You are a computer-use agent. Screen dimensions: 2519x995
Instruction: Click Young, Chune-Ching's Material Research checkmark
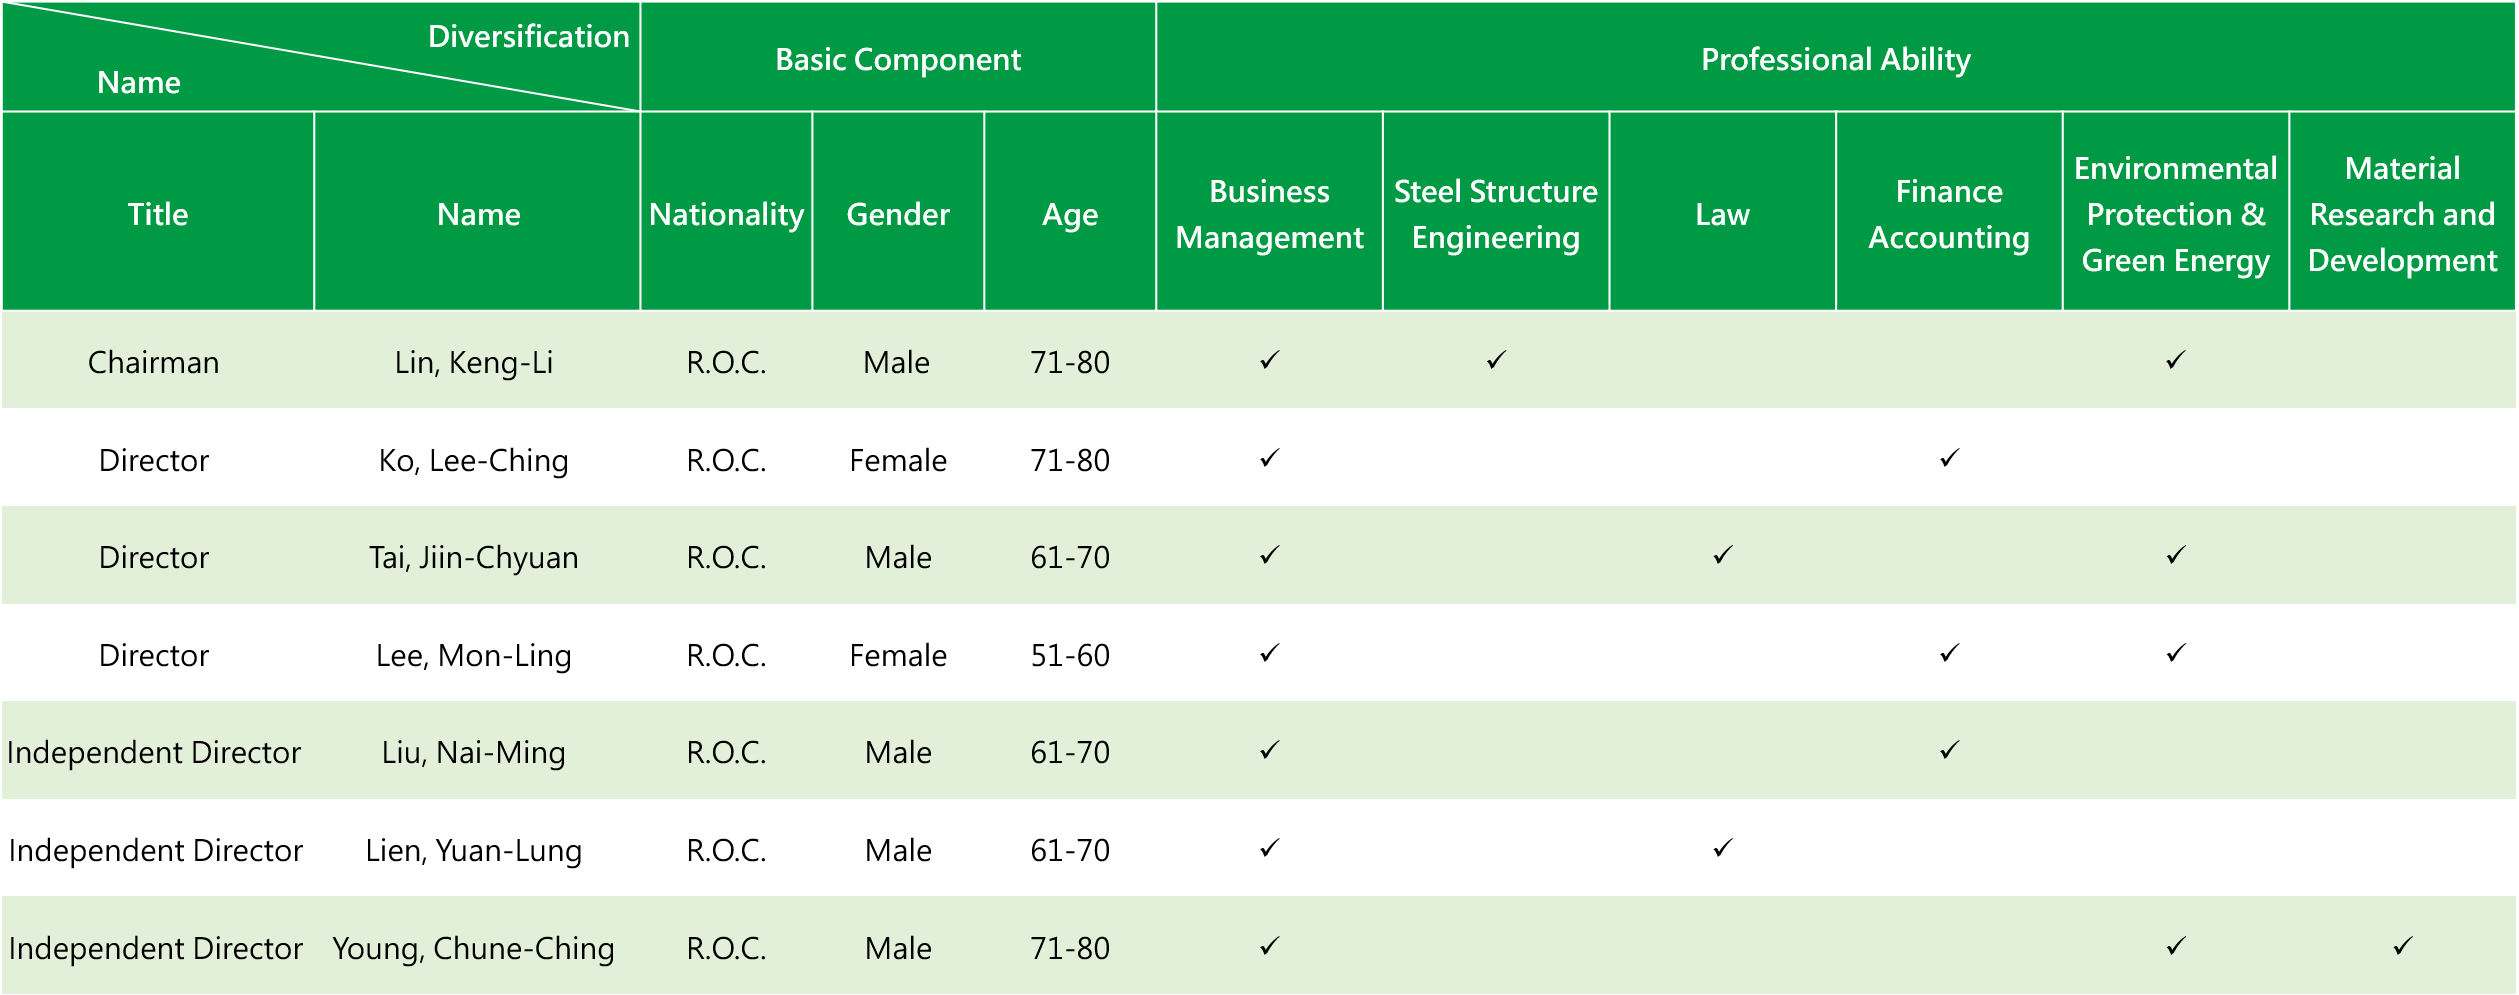pos(2402,946)
